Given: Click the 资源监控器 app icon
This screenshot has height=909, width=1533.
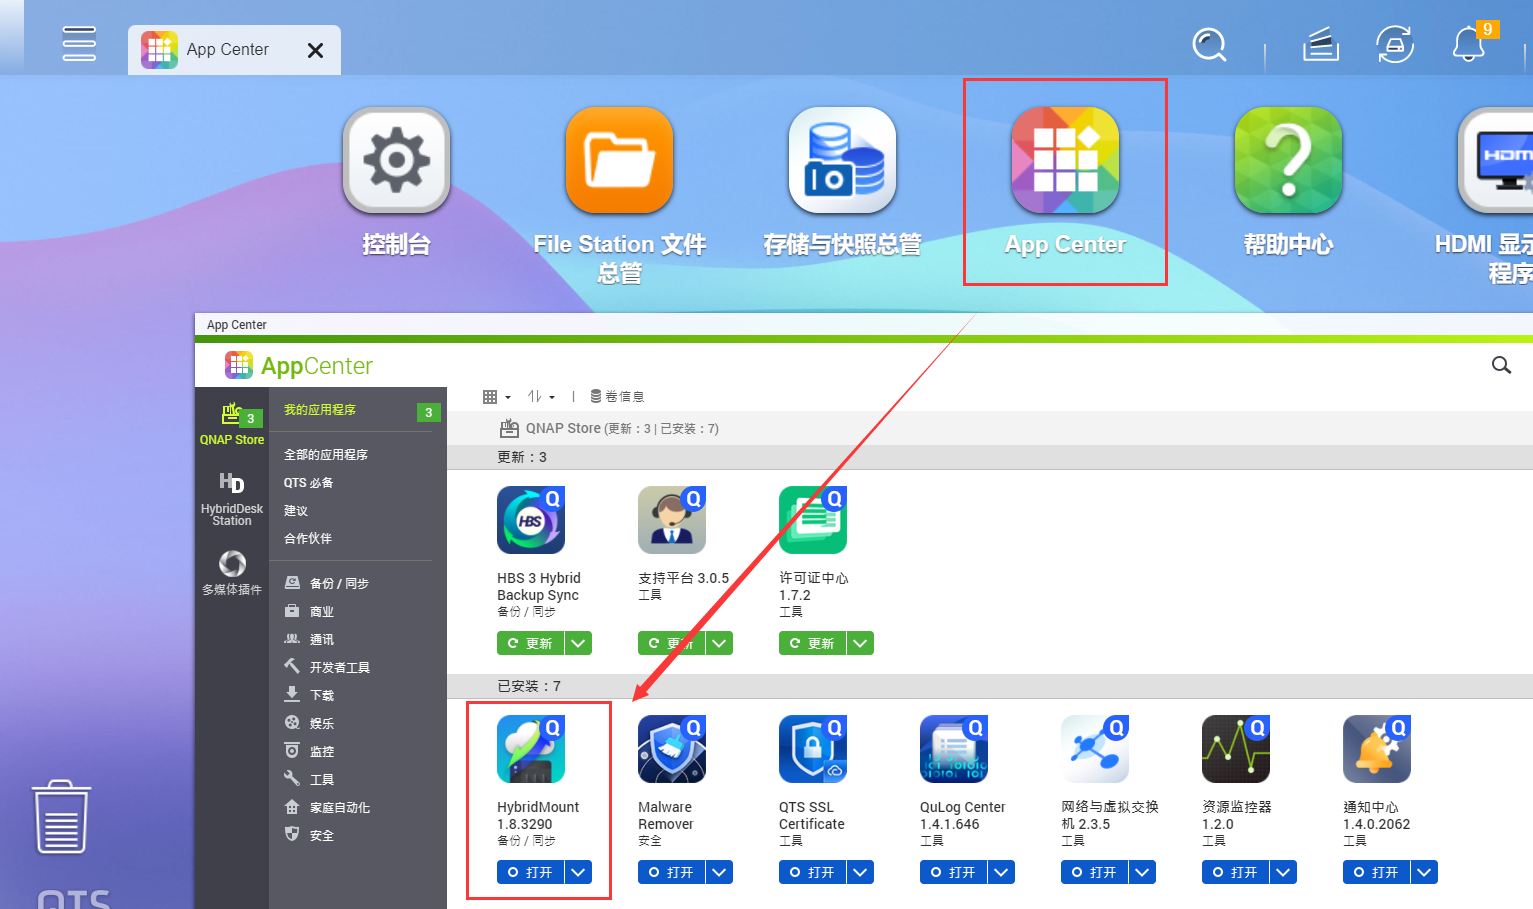Looking at the screenshot, I should click(1236, 749).
